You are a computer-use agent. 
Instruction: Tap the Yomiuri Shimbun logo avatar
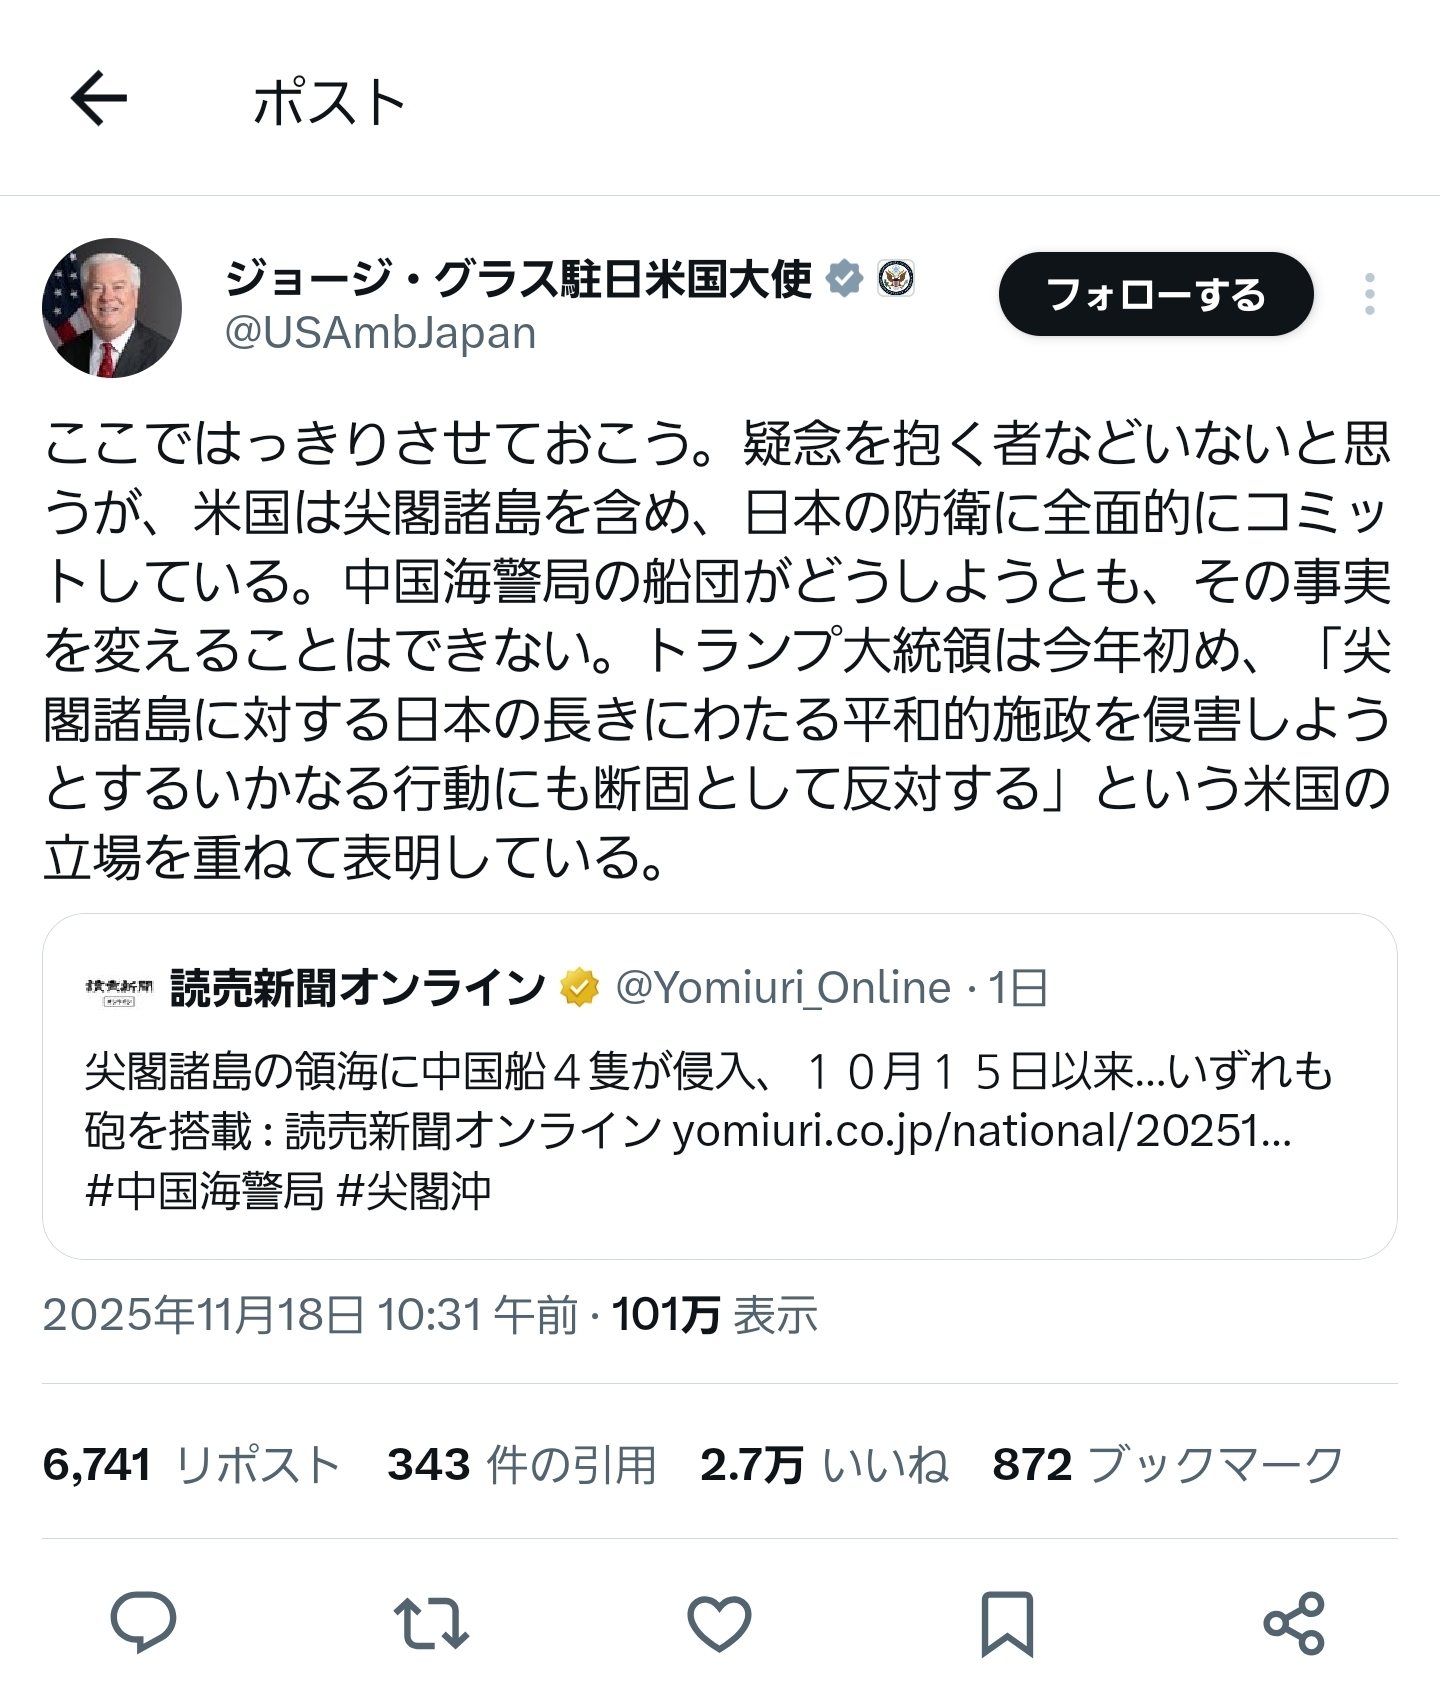[119, 989]
